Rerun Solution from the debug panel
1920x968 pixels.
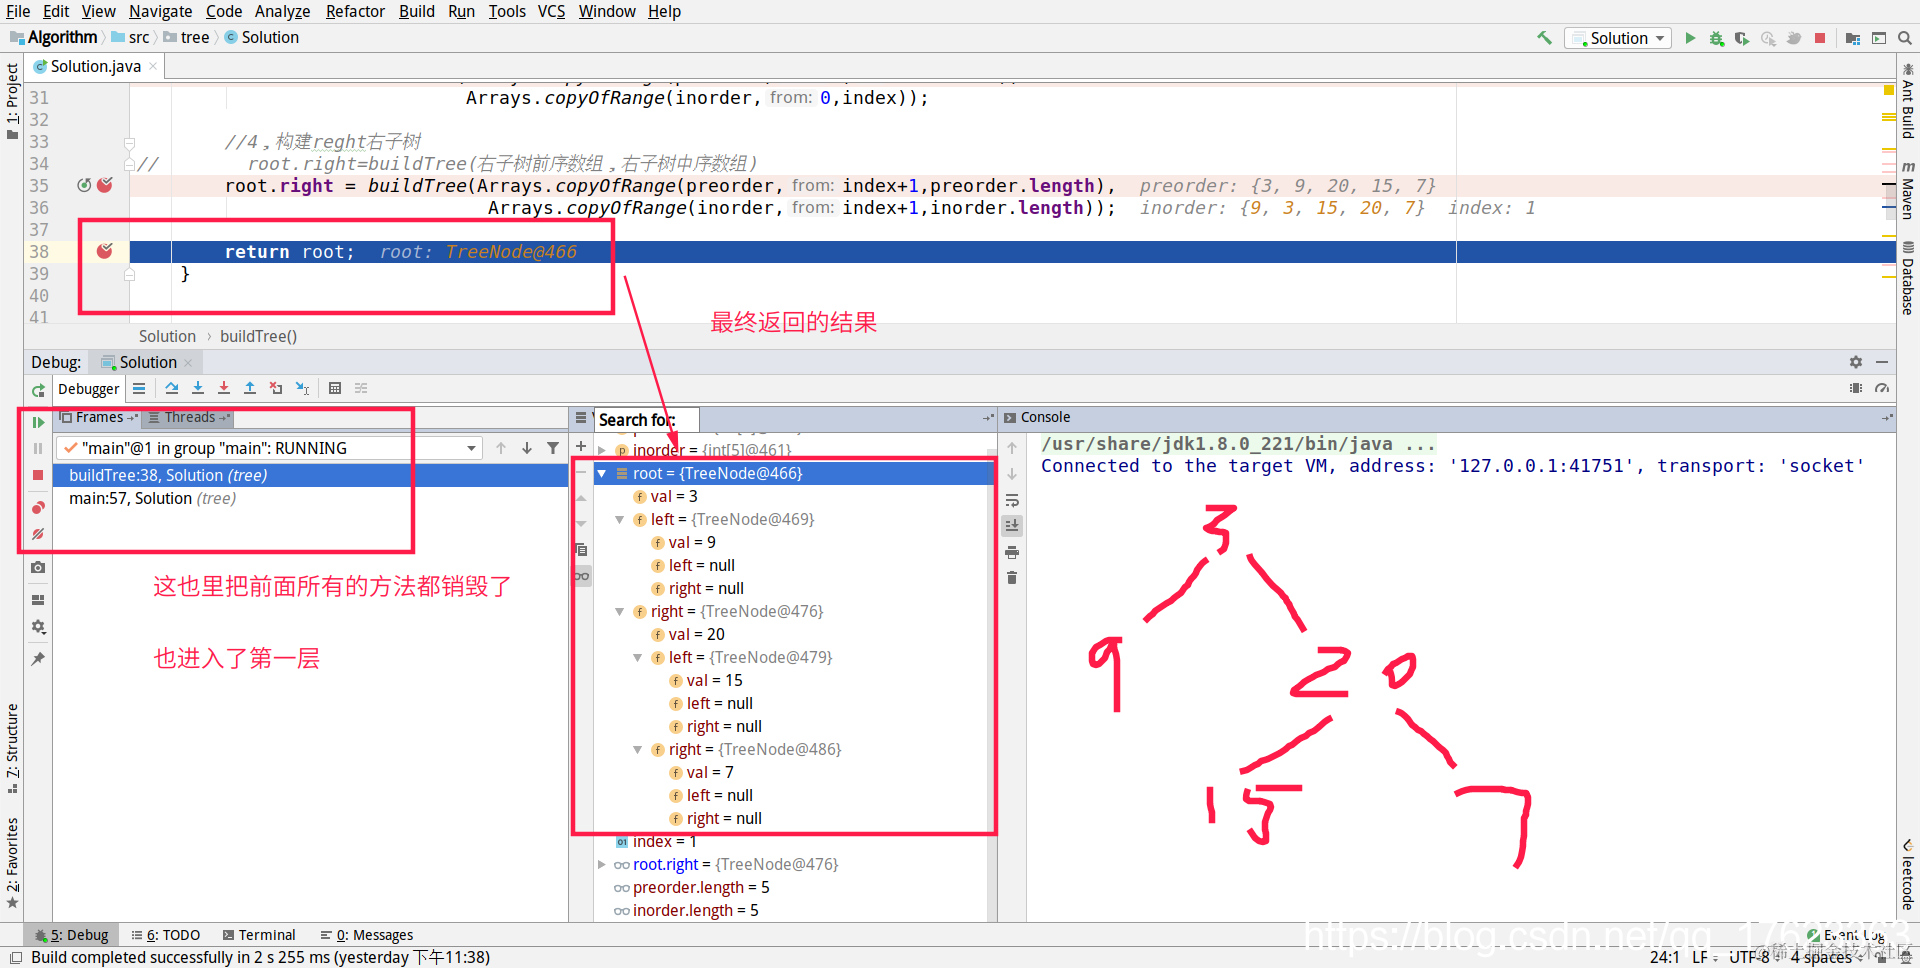[x=38, y=390]
